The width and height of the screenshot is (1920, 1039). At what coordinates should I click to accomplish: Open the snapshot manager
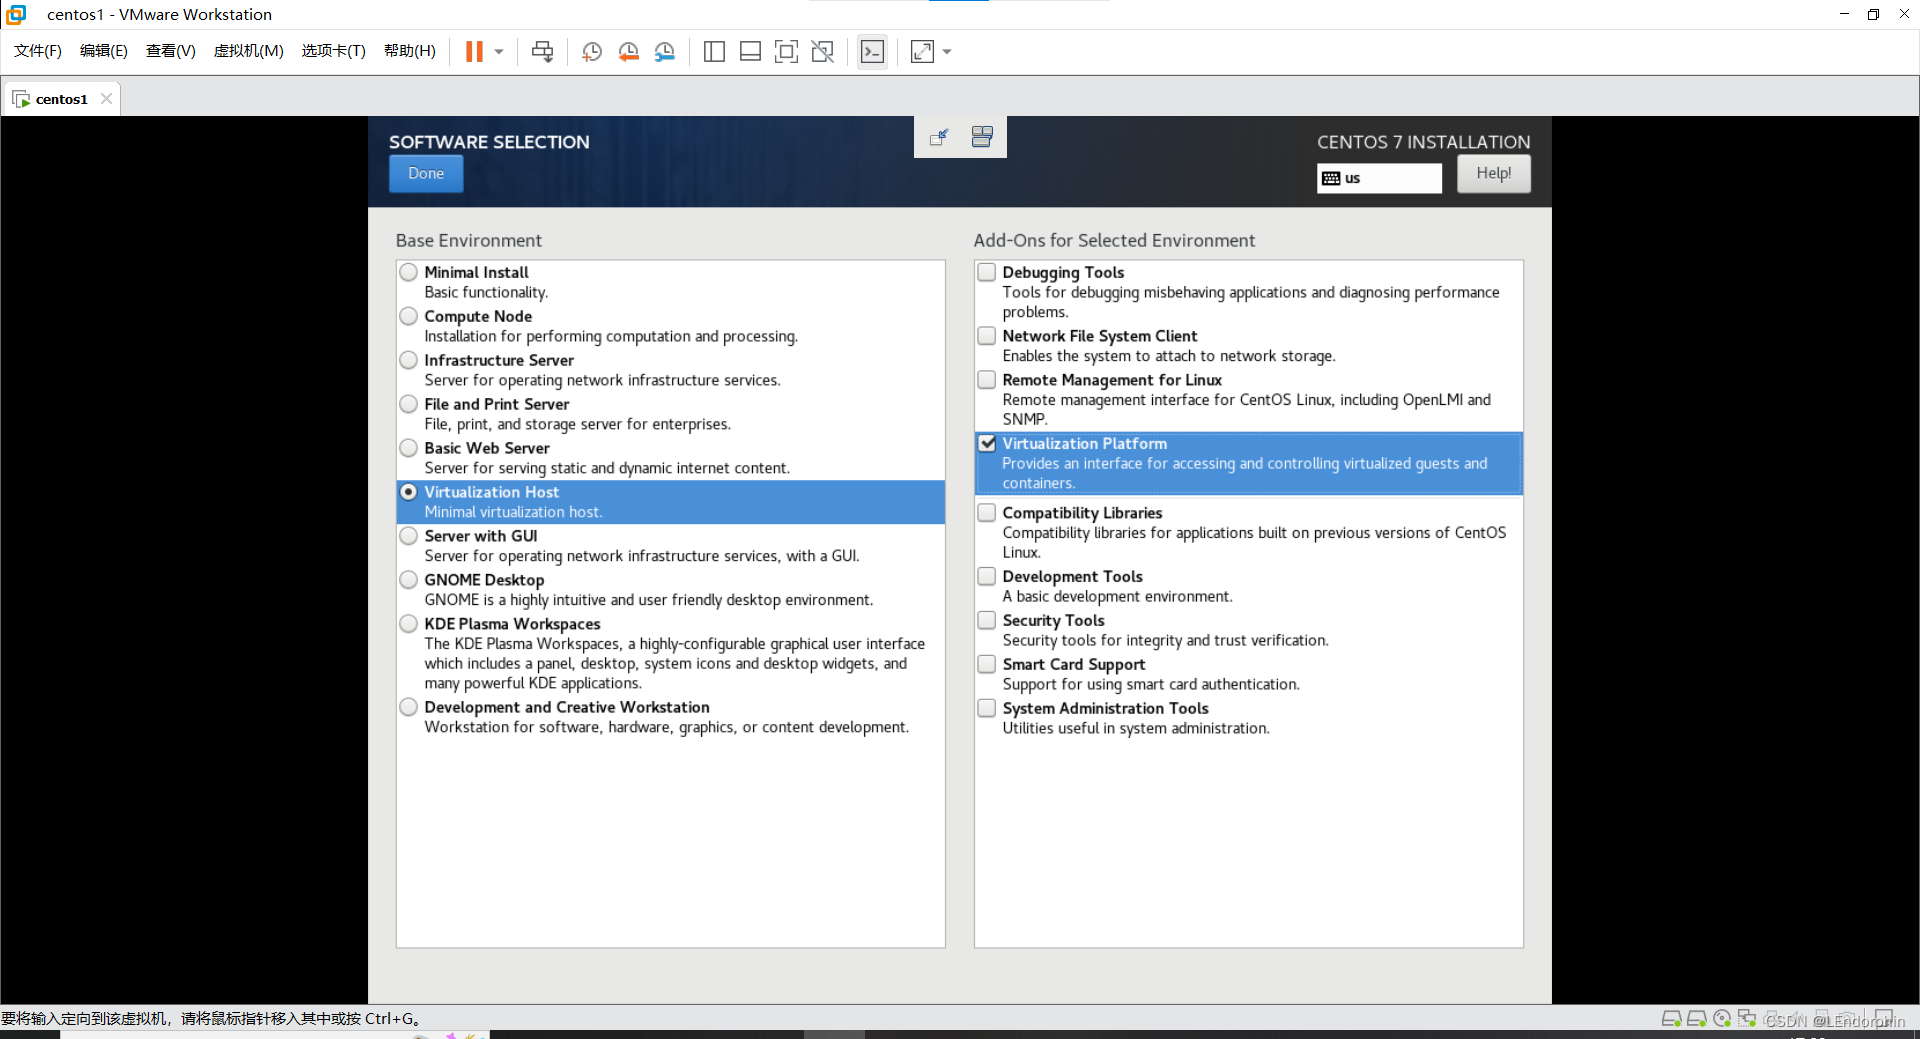(665, 51)
